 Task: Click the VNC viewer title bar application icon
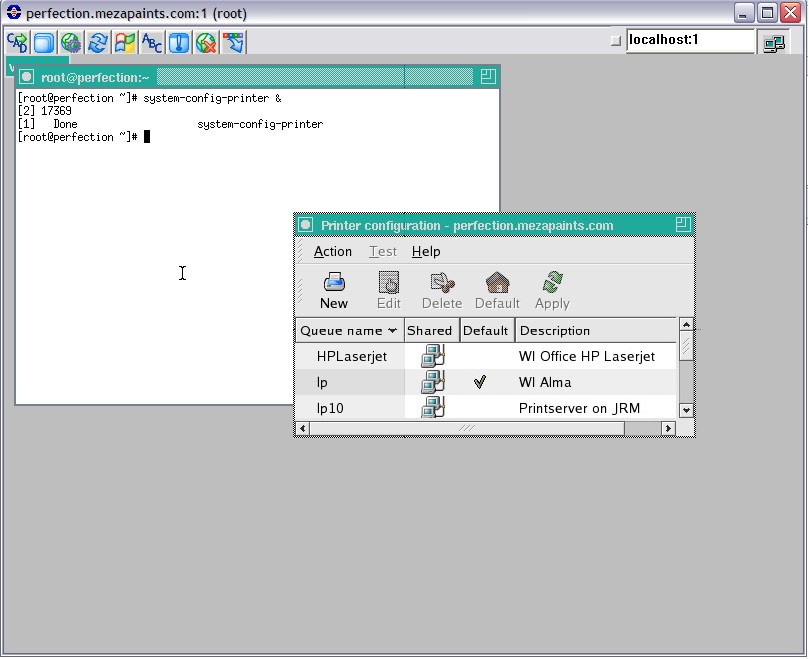pyautogui.click(x=13, y=12)
